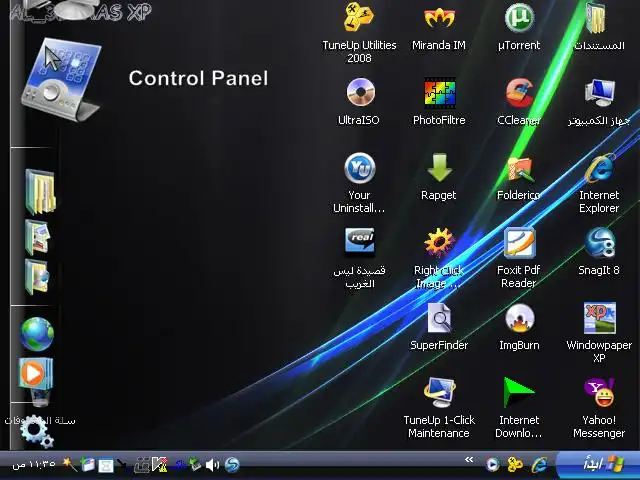The image size is (640, 480).
Task: Open Internet Explorer from the Quick Launch bar
Action: [x=539, y=464]
